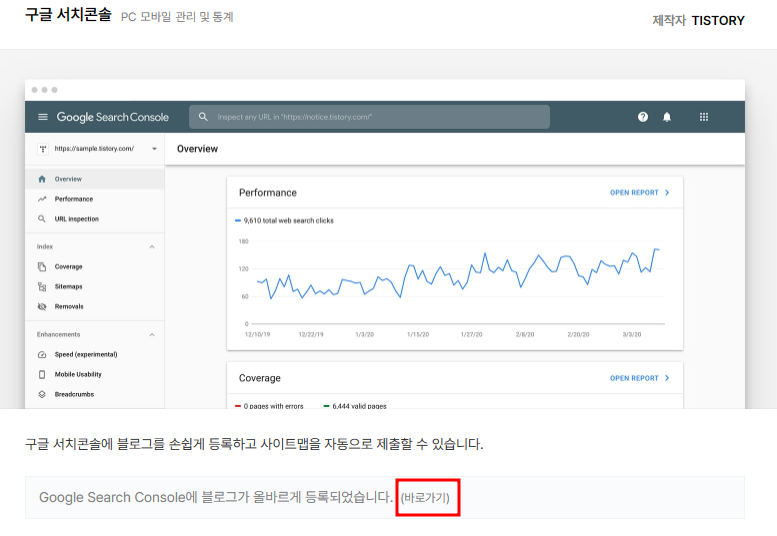
Task: Open the property selector dropdown arrow
Action: point(154,149)
